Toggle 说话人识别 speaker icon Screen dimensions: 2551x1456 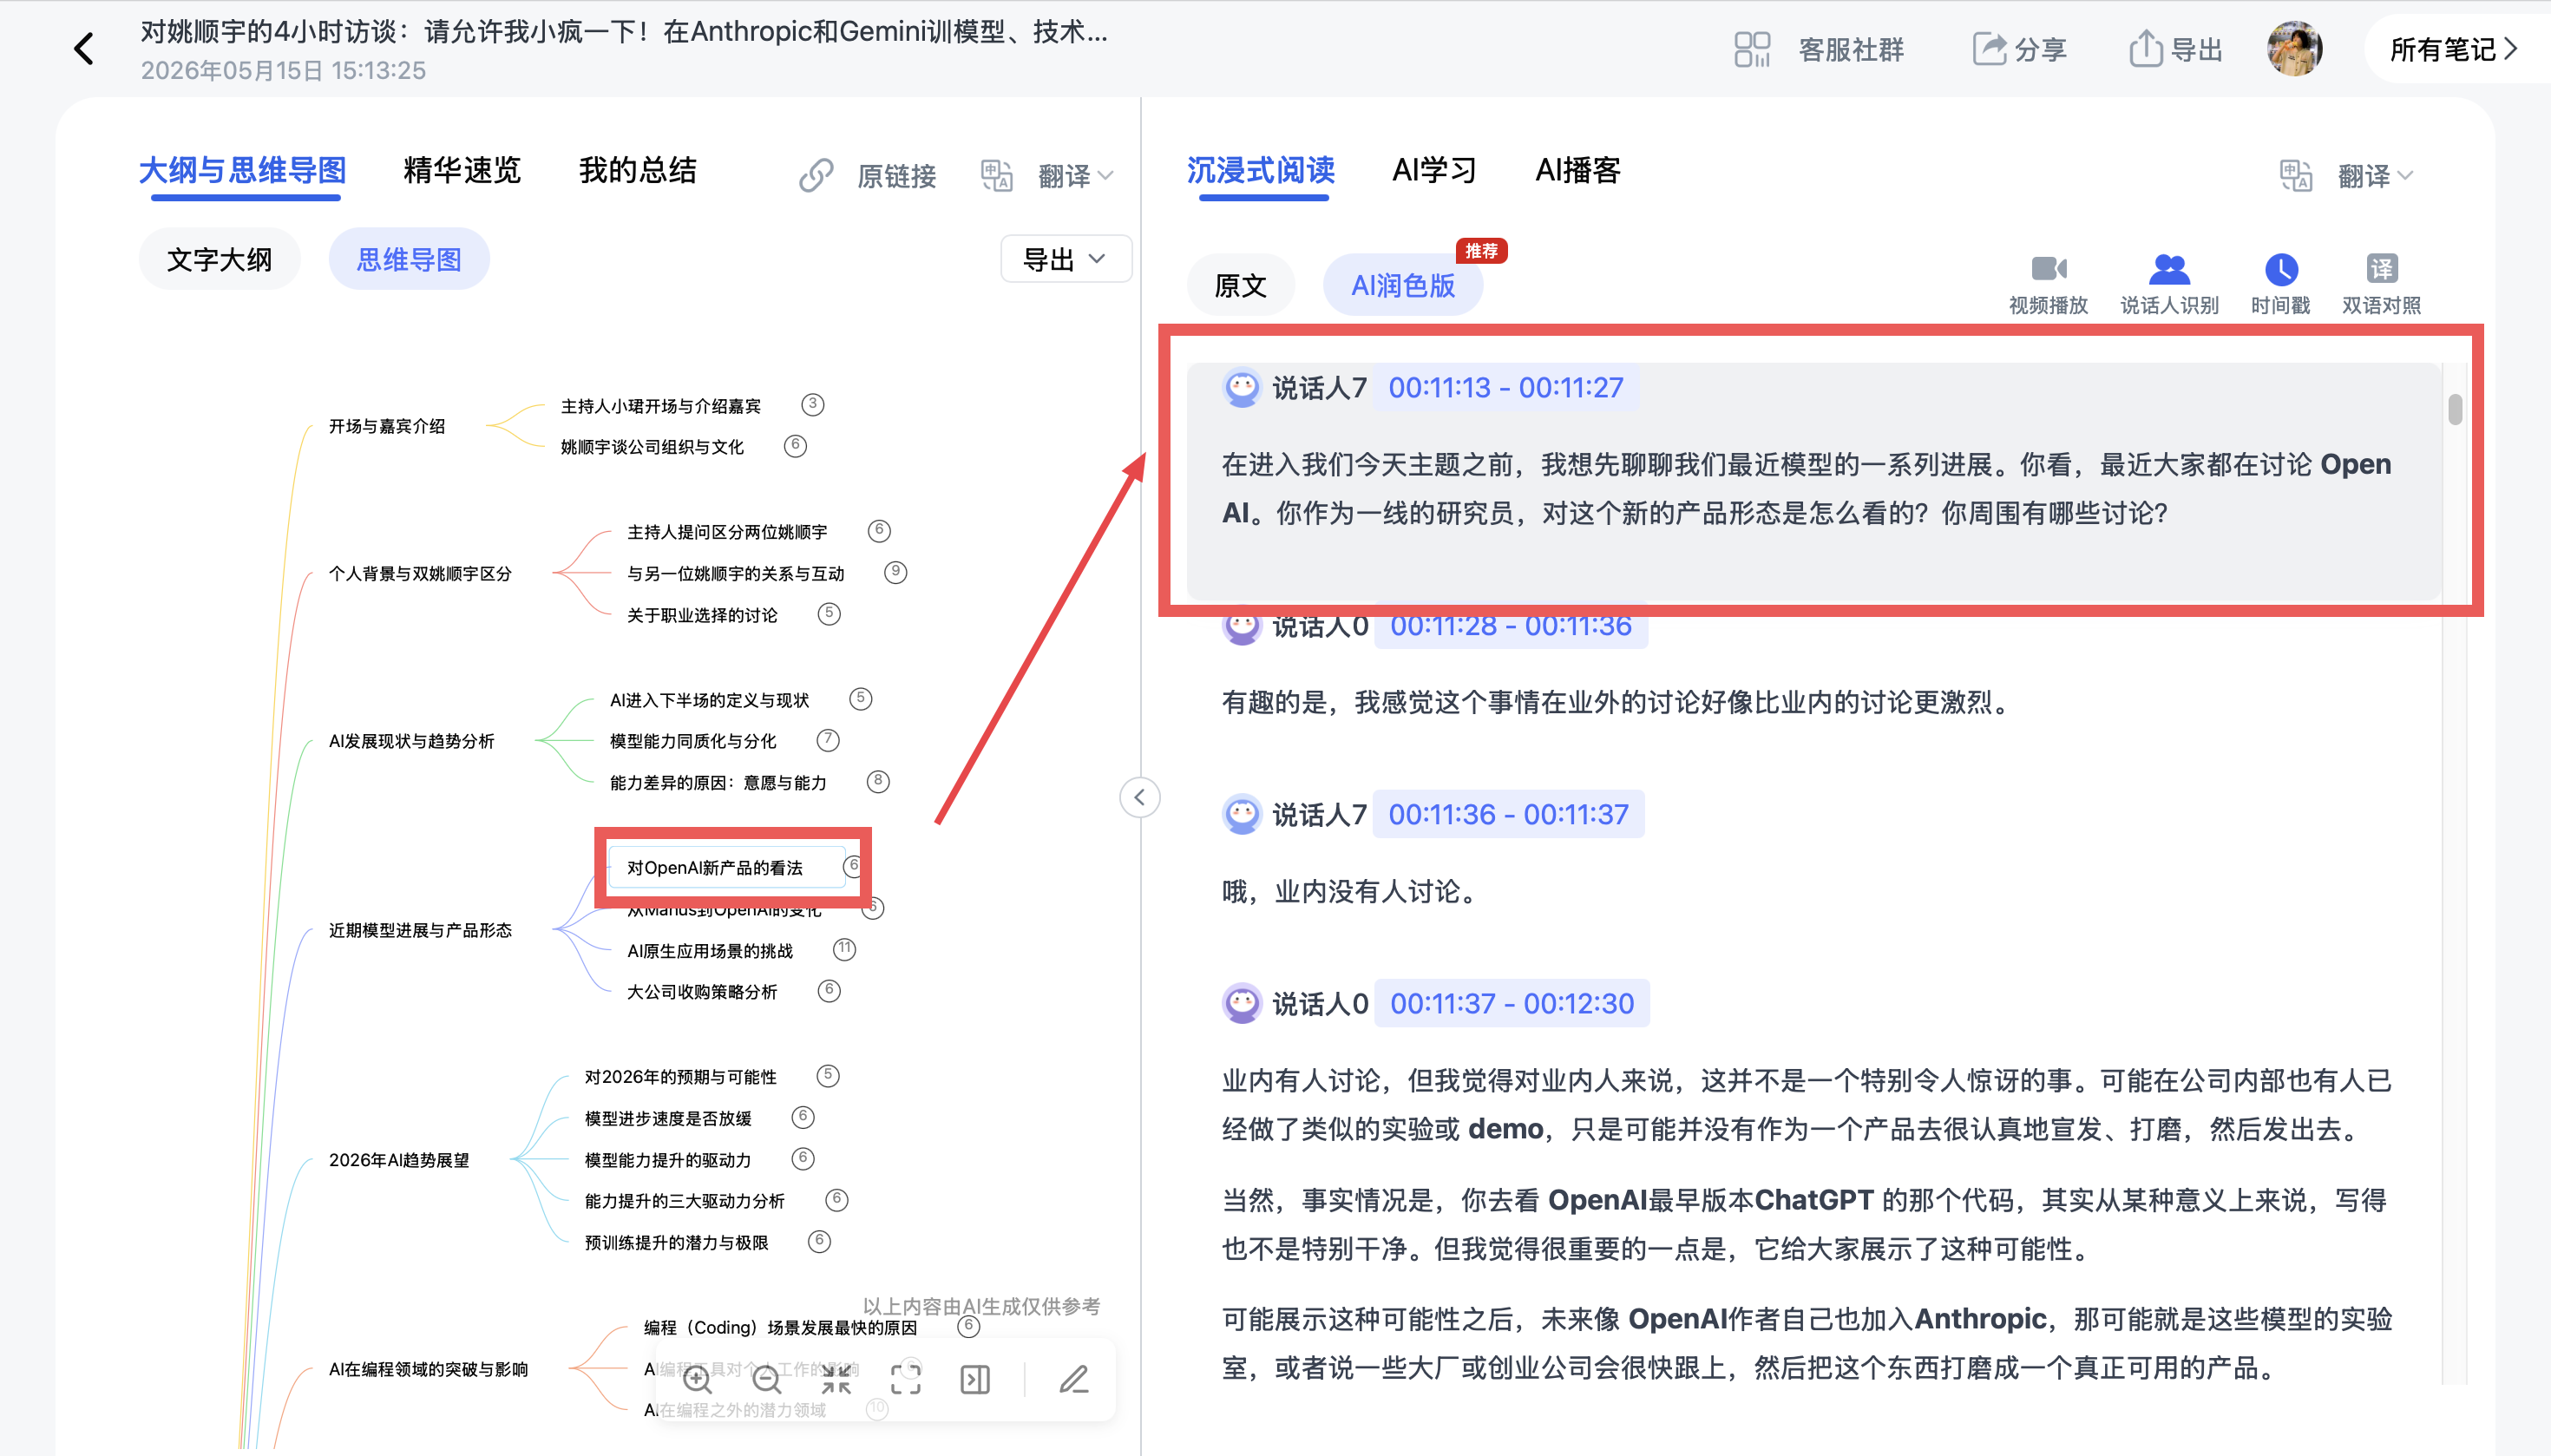pyautogui.click(x=2169, y=268)
